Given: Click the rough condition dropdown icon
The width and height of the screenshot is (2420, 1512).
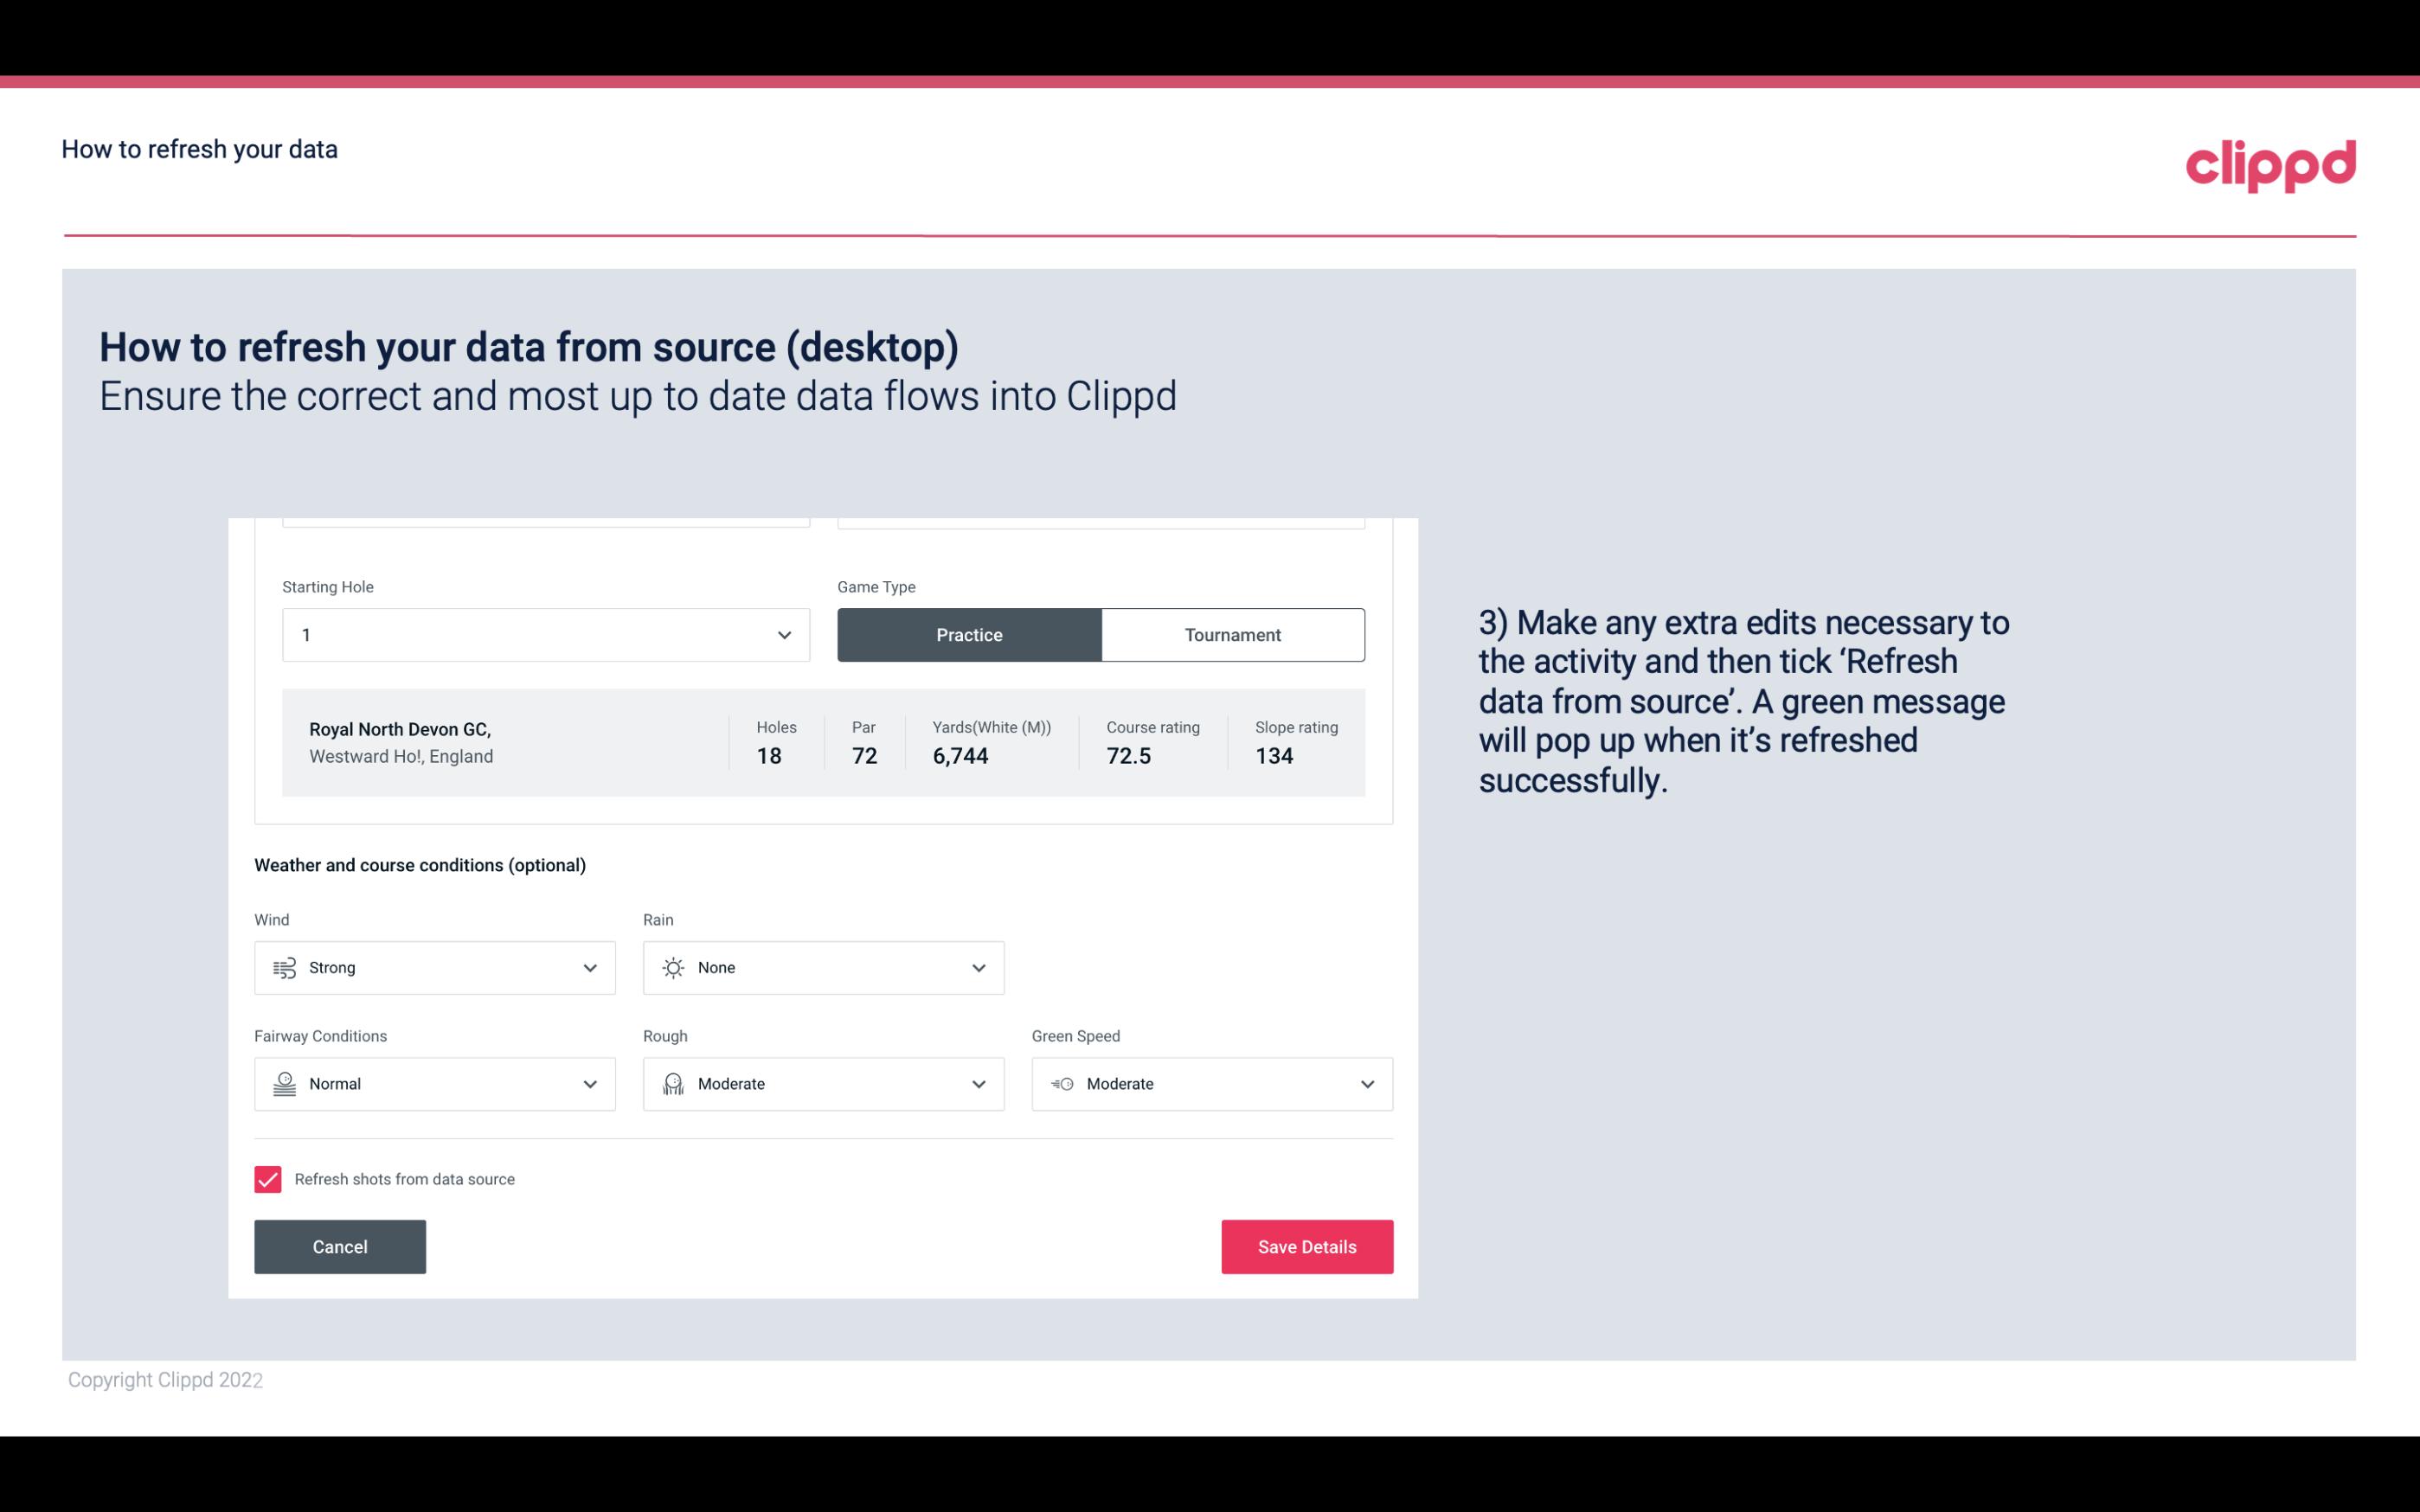Looking at the screenshot, I should coord(978,1084).
